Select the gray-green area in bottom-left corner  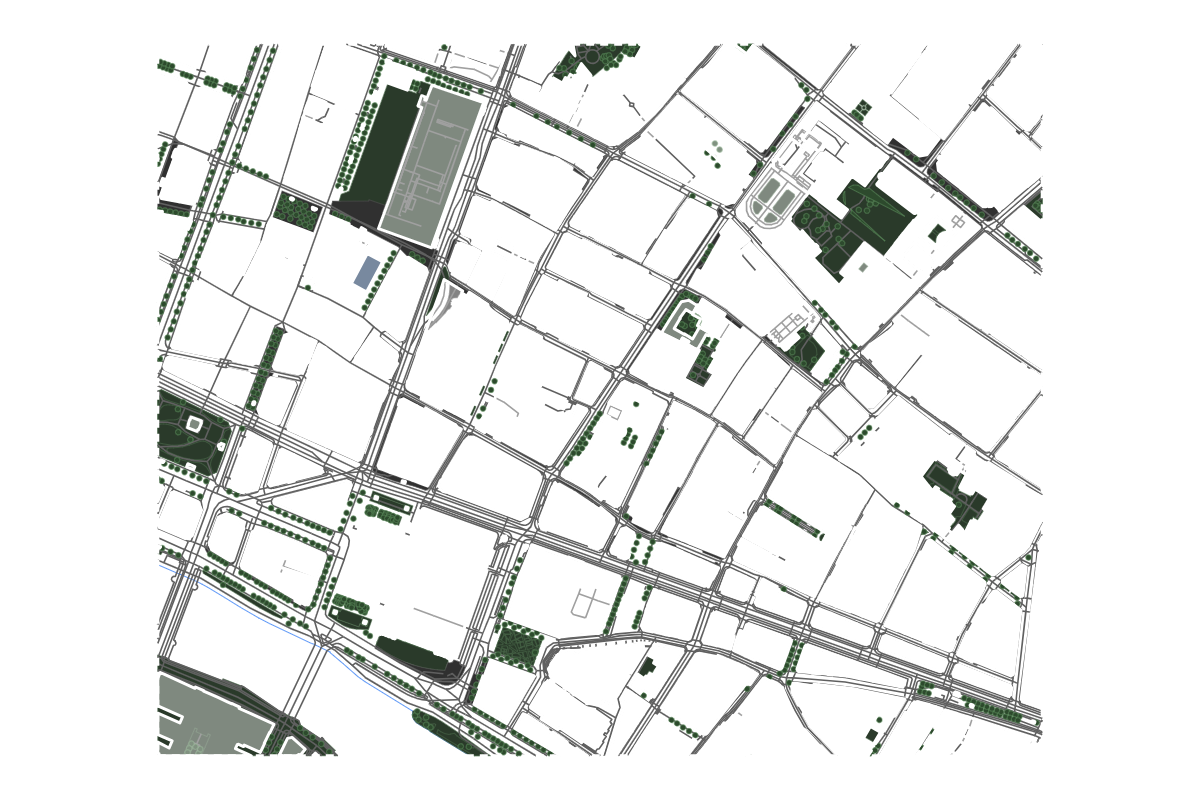pos(217,714)
